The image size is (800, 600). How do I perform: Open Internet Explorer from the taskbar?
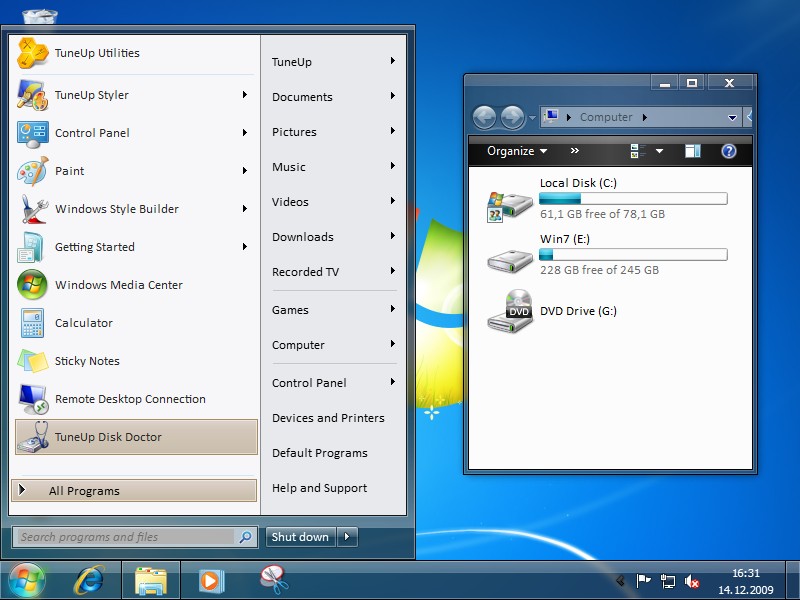[x=89, y=581]
